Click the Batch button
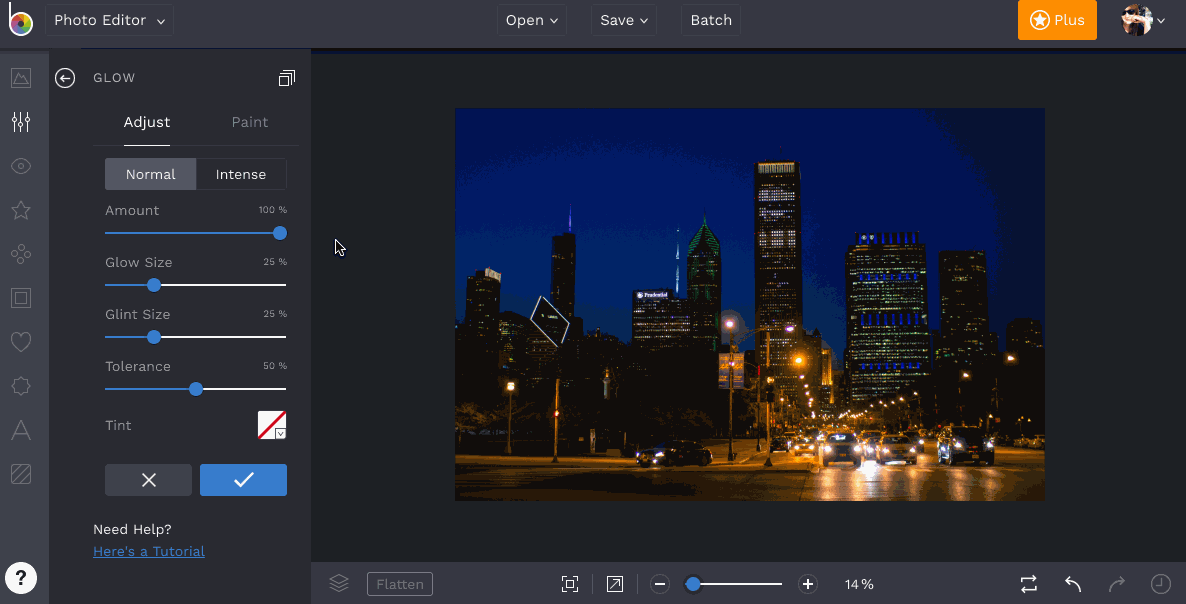This screenshot has width=1186, height=604. click(x=711, y=20)
